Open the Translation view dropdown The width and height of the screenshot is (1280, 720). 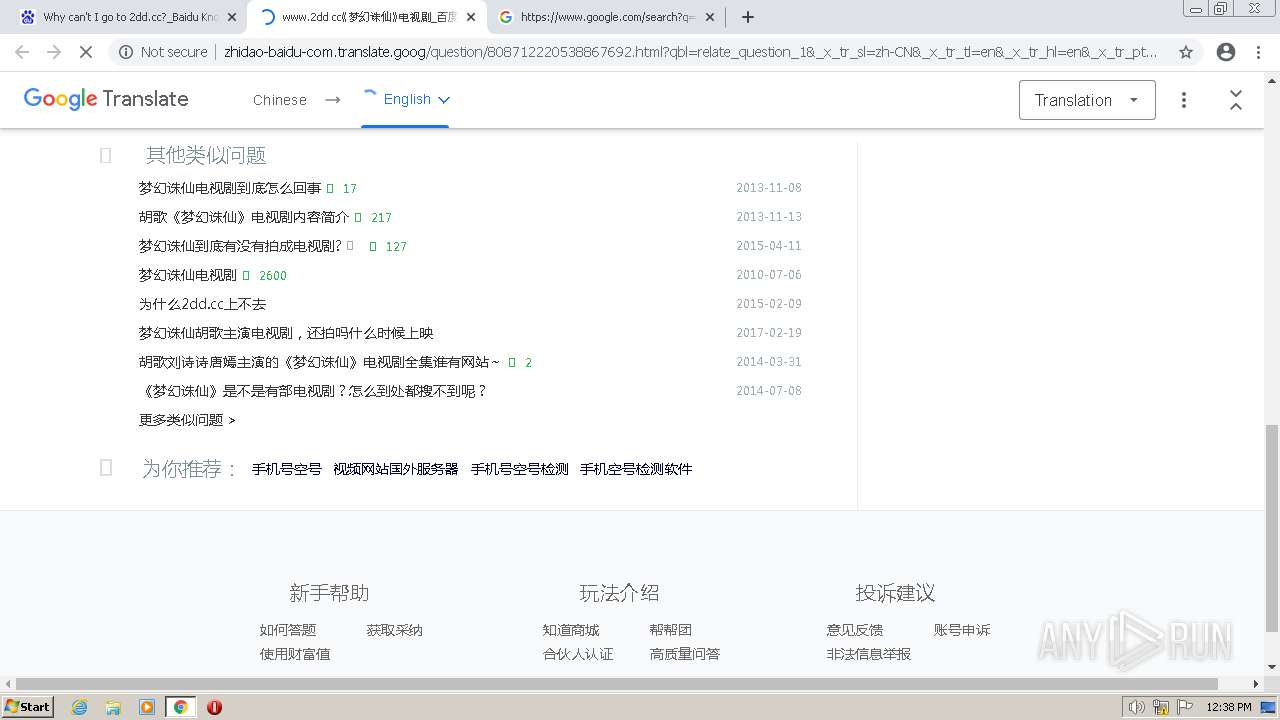coord(1087,100)
